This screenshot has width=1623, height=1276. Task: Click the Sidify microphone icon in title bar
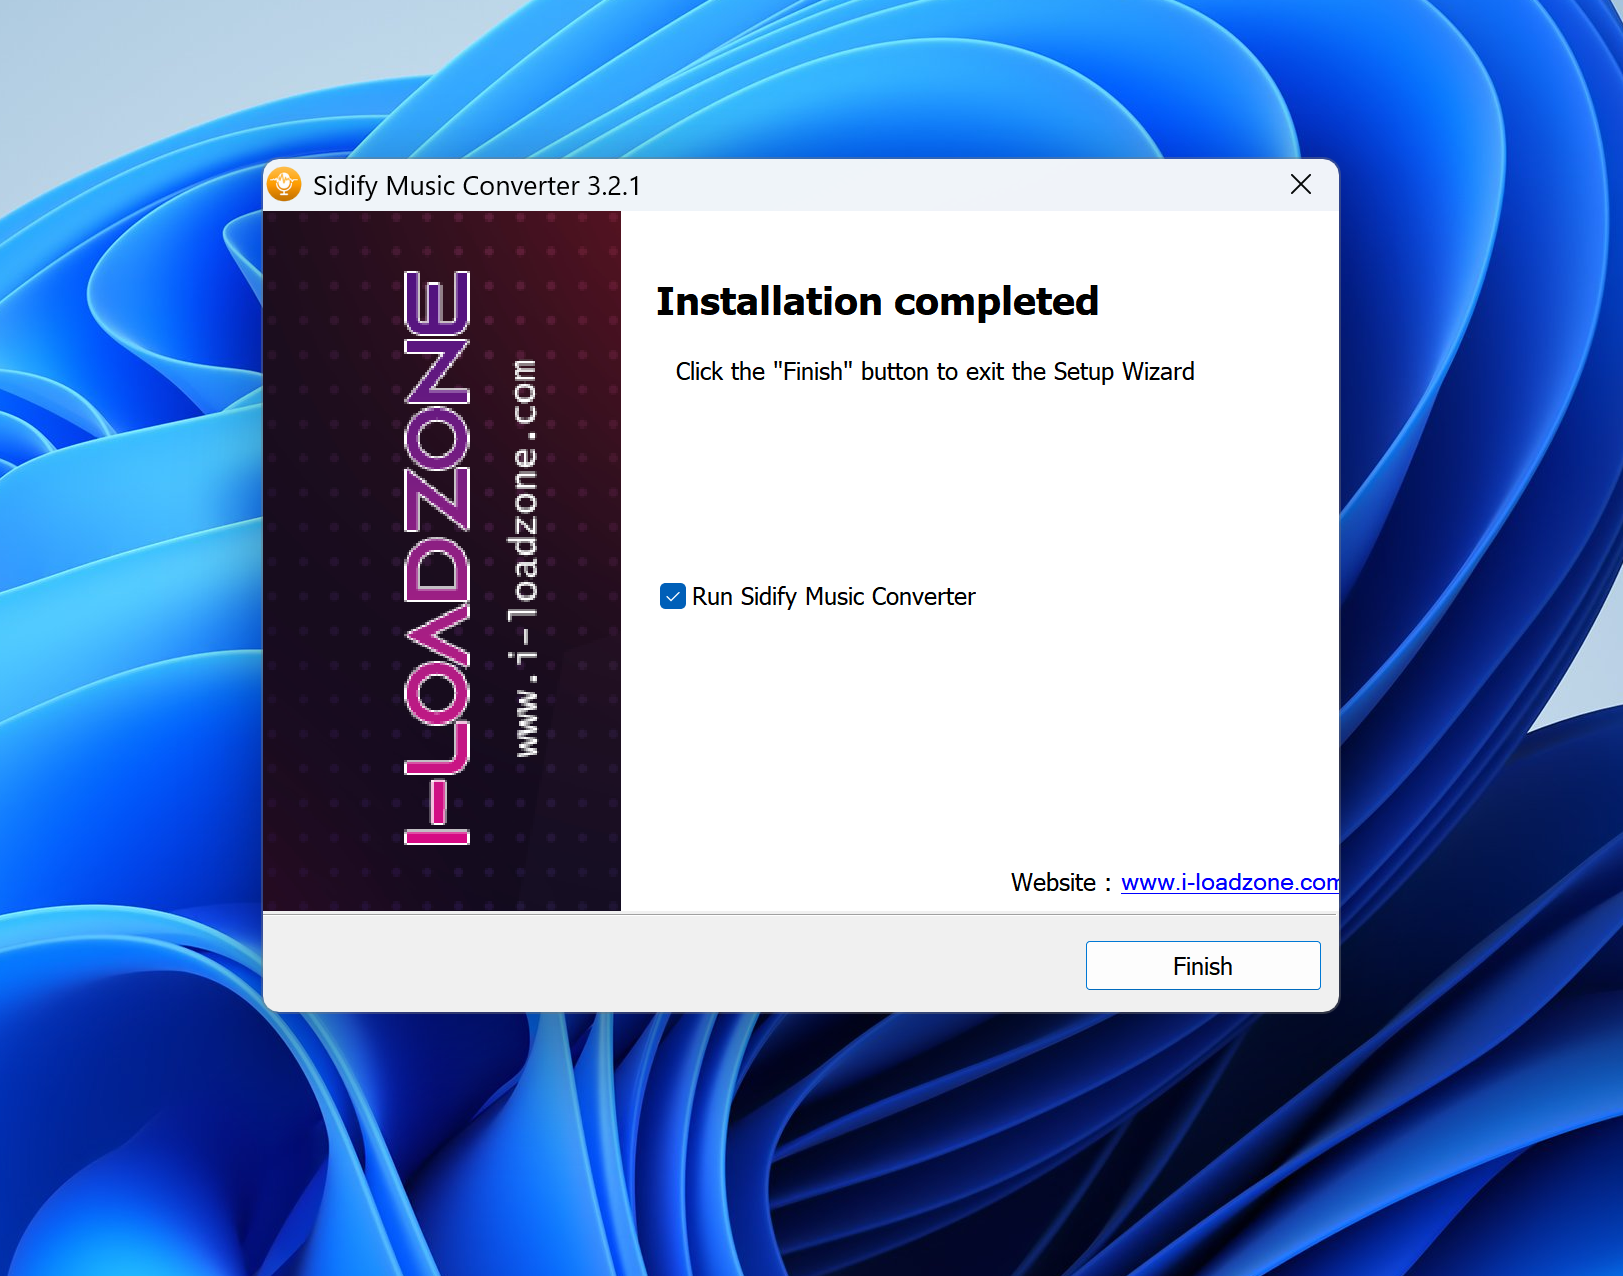[x=284, y=185]
